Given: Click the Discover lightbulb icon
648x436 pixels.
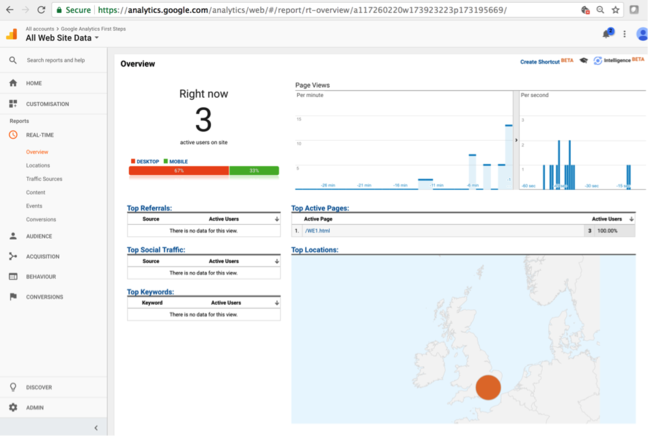Looking at the screenshot, I should pos(13,387).
